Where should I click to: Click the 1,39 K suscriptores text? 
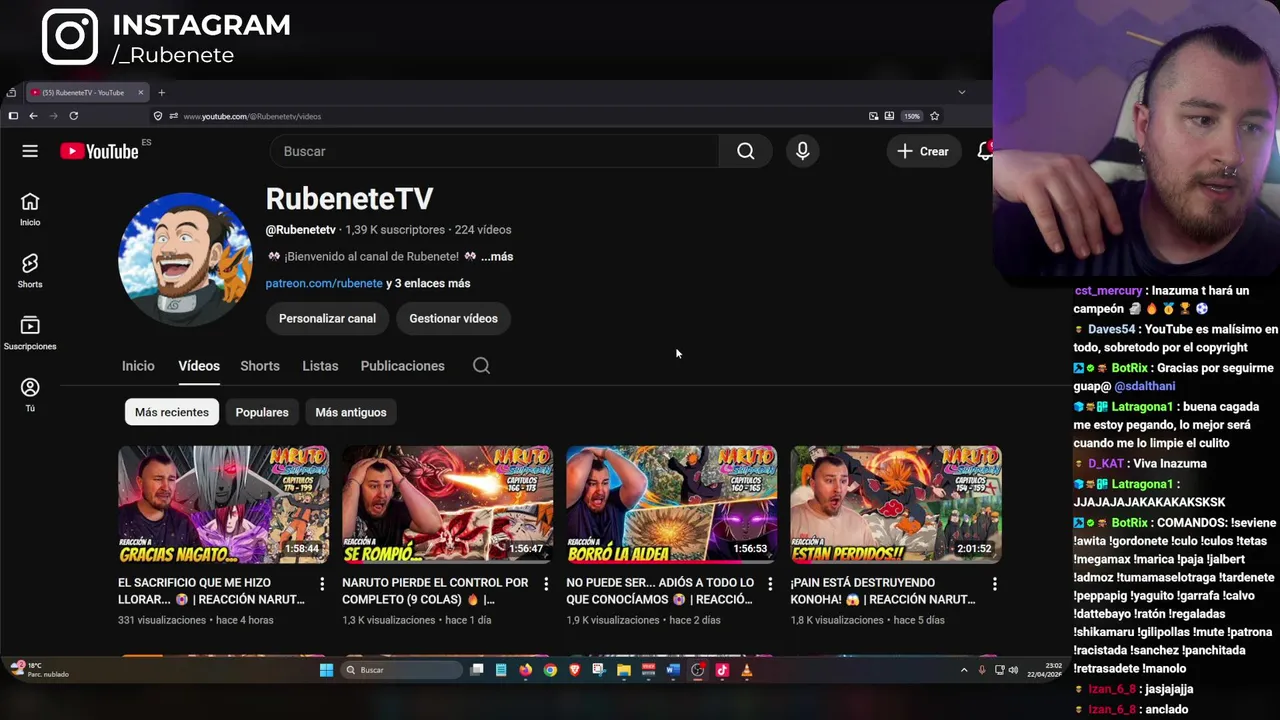tap(395, 230)
